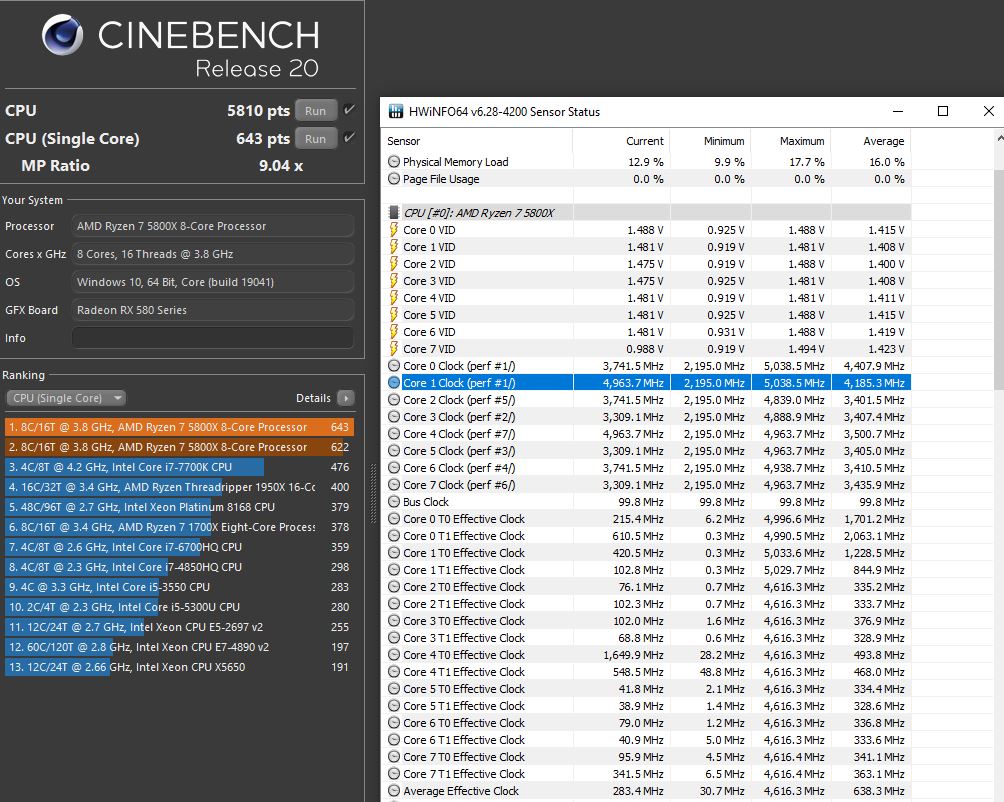Click the HWiNFO64 title bar app icon

(x=396, y=112)
